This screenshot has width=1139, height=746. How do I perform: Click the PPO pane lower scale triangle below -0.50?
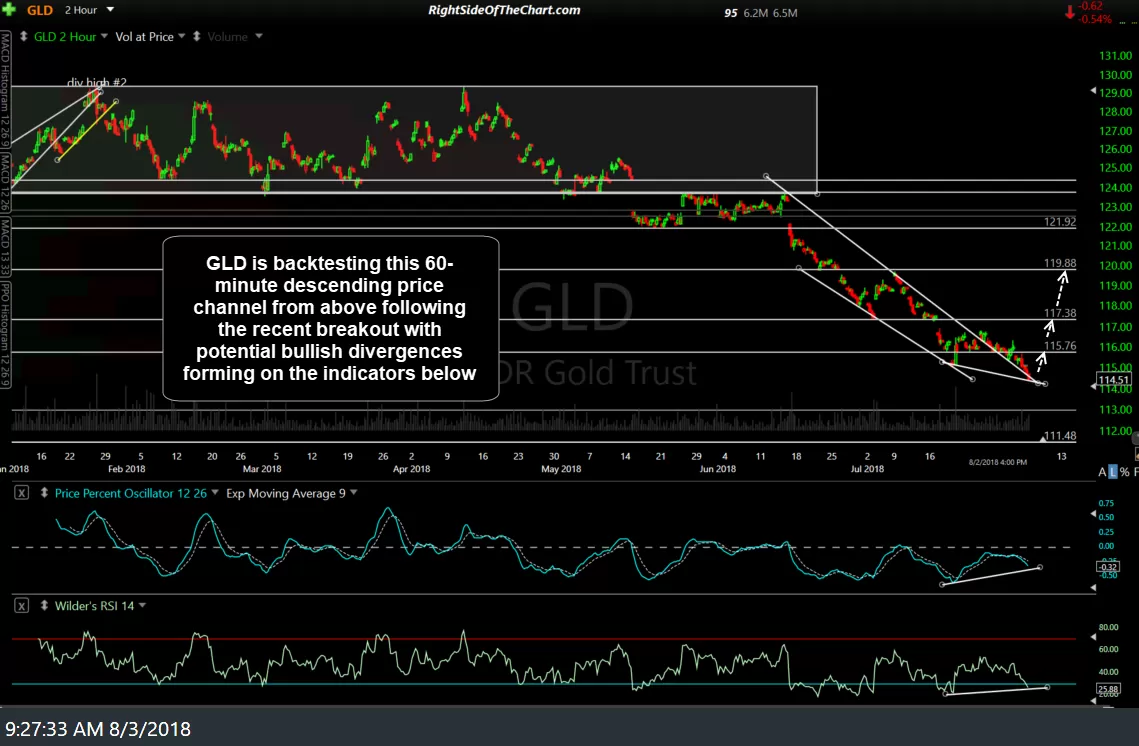(1094, 587)
